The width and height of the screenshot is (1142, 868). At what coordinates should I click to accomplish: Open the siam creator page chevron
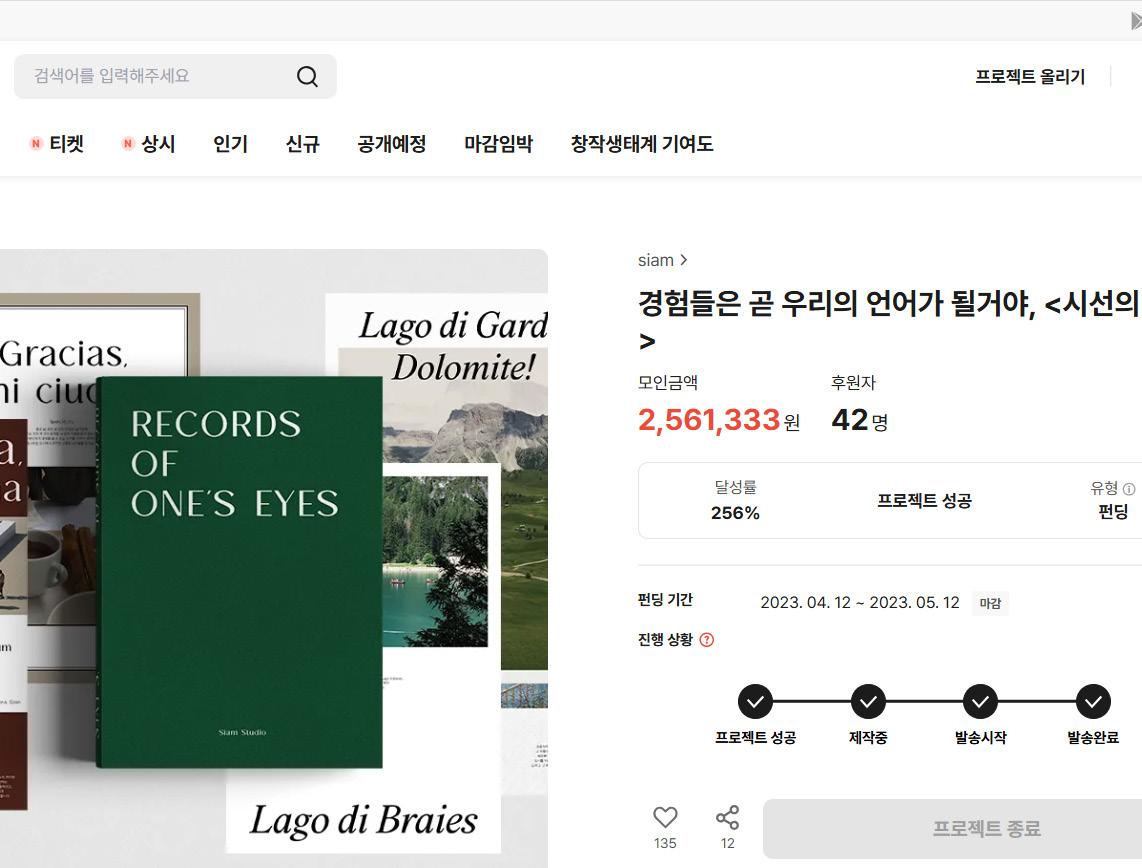coord(683,260)
